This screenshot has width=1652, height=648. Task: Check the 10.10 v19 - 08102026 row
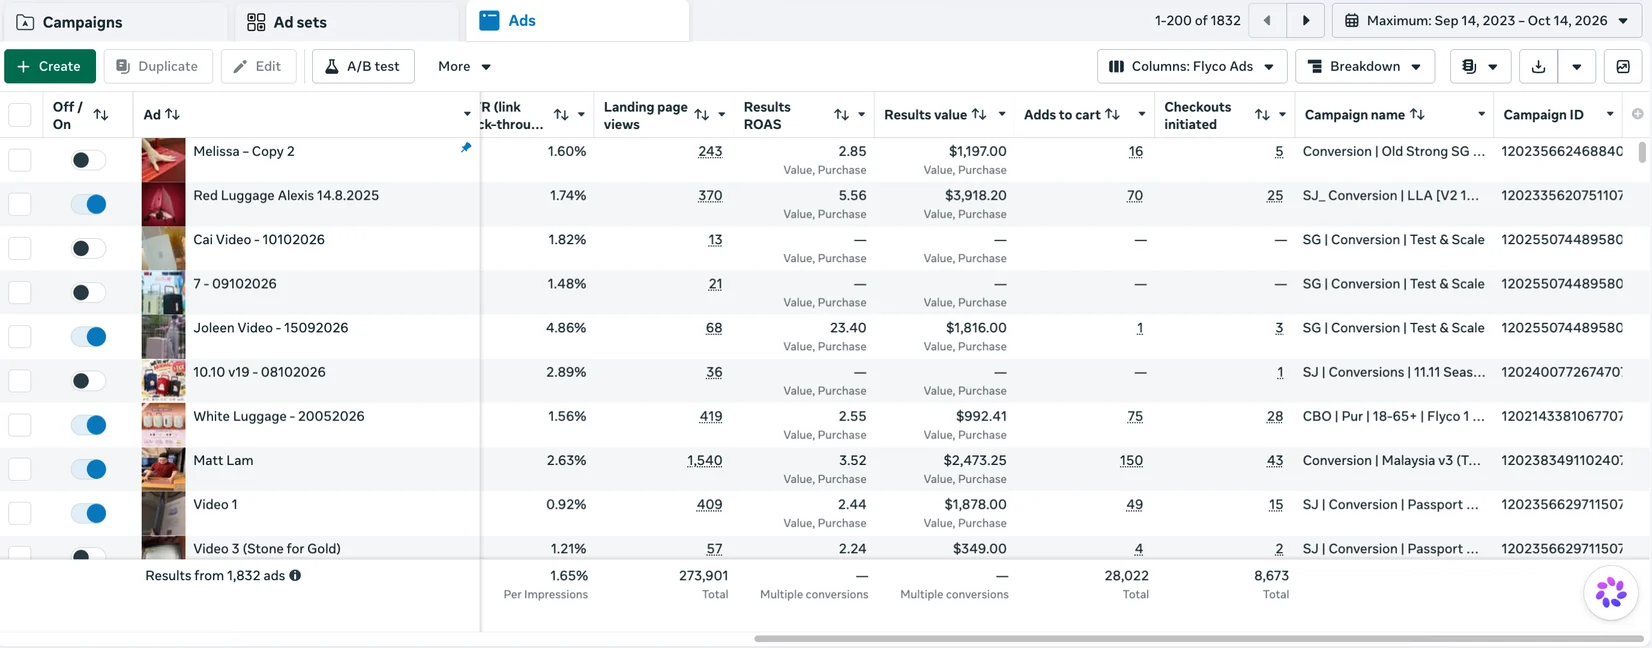click(20, 381)
